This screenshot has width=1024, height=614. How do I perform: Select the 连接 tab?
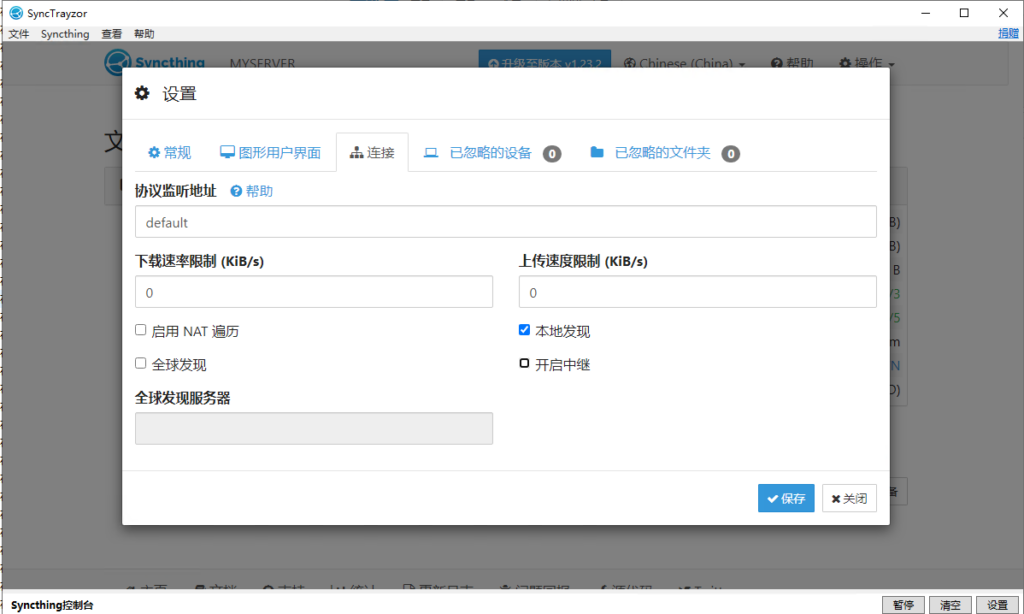click(372, 153)
